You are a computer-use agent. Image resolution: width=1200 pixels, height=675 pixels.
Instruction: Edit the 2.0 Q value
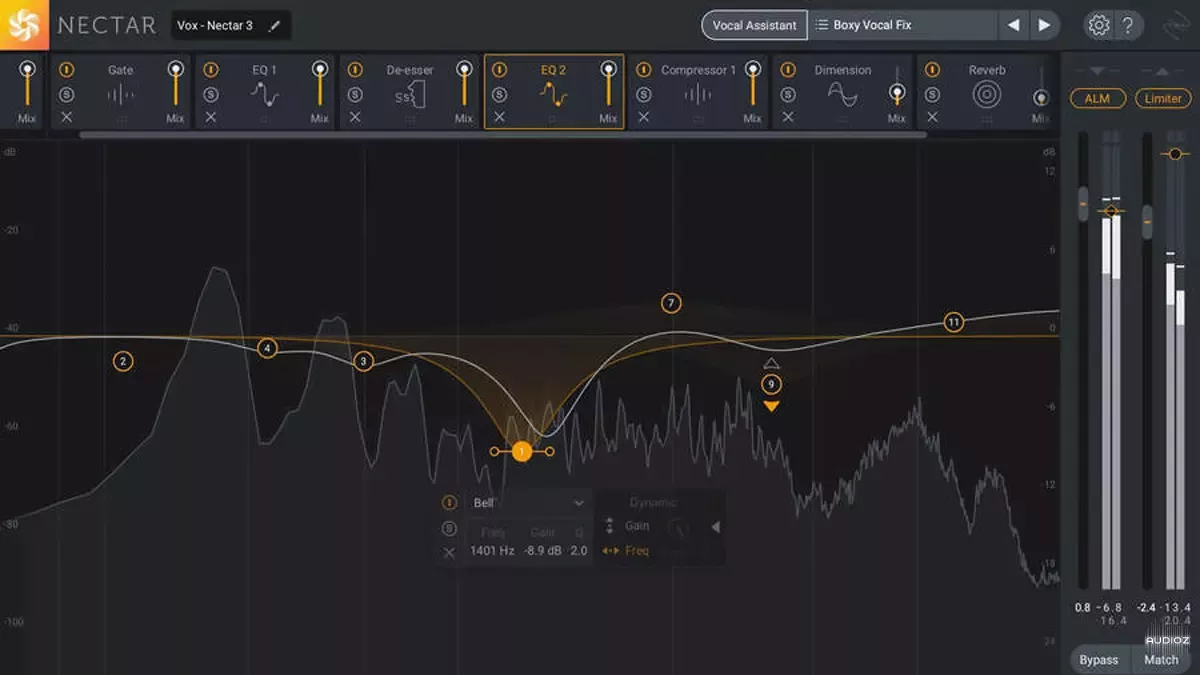tap(579, 551)
